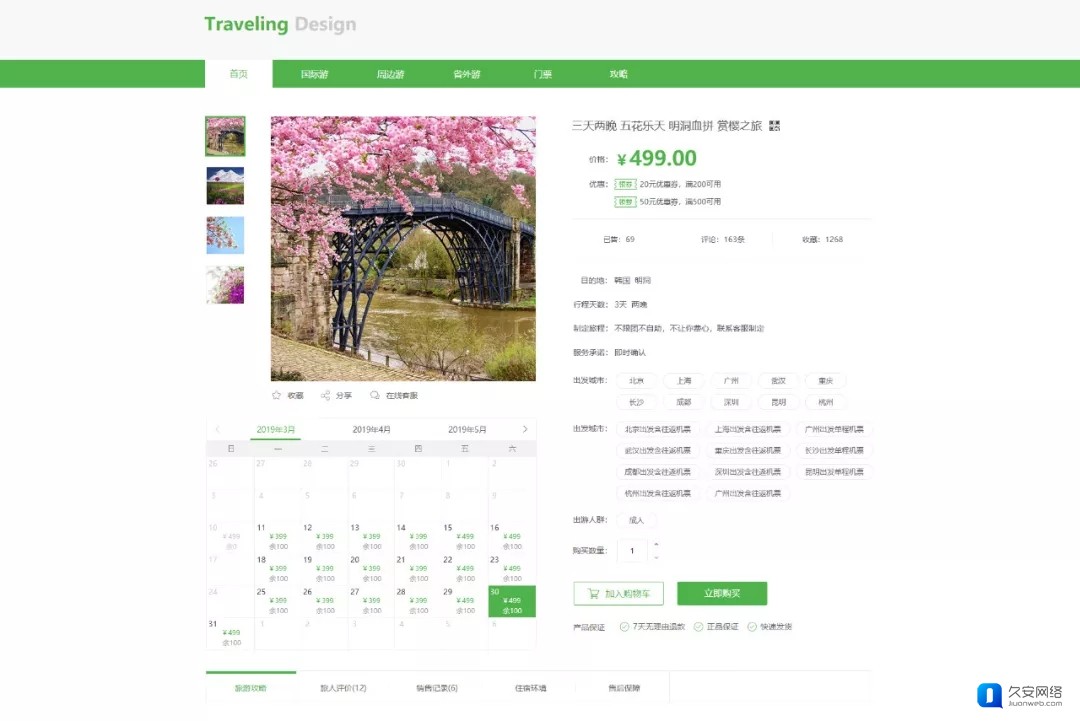Screen dimensions: 1080x721
Task: Open 在线客服 chat bubble icon
Action: (375, 395)
